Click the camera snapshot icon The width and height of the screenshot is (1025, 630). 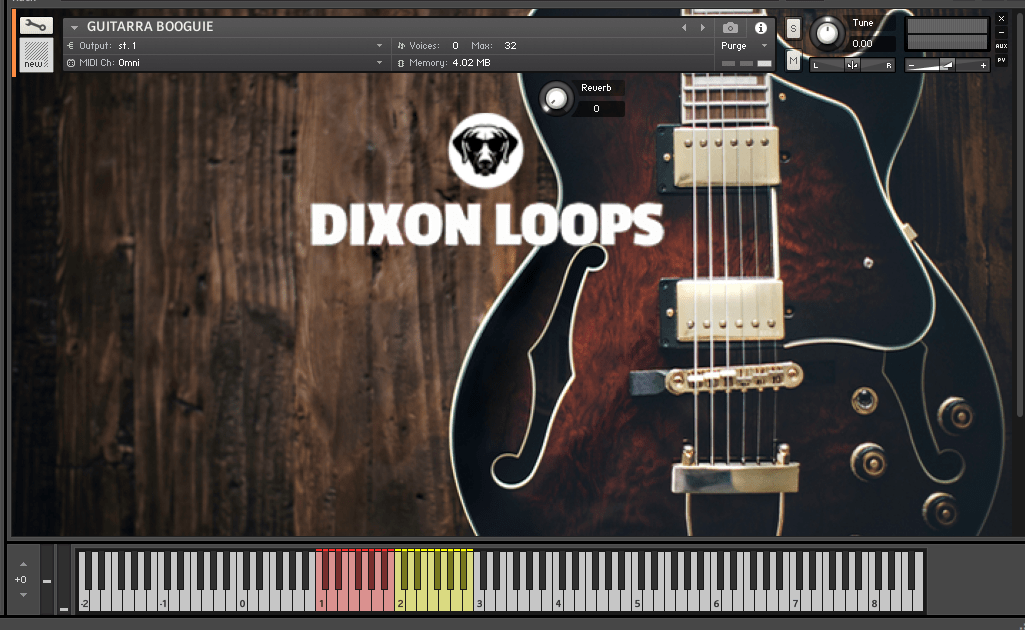[731, 28]
